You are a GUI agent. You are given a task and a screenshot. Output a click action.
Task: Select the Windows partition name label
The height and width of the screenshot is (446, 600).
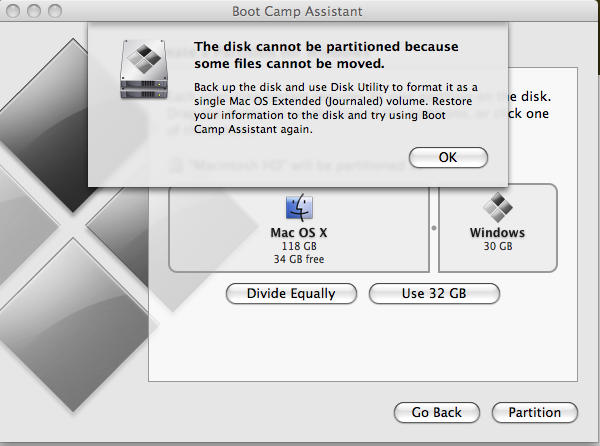[x=497, y=233]
